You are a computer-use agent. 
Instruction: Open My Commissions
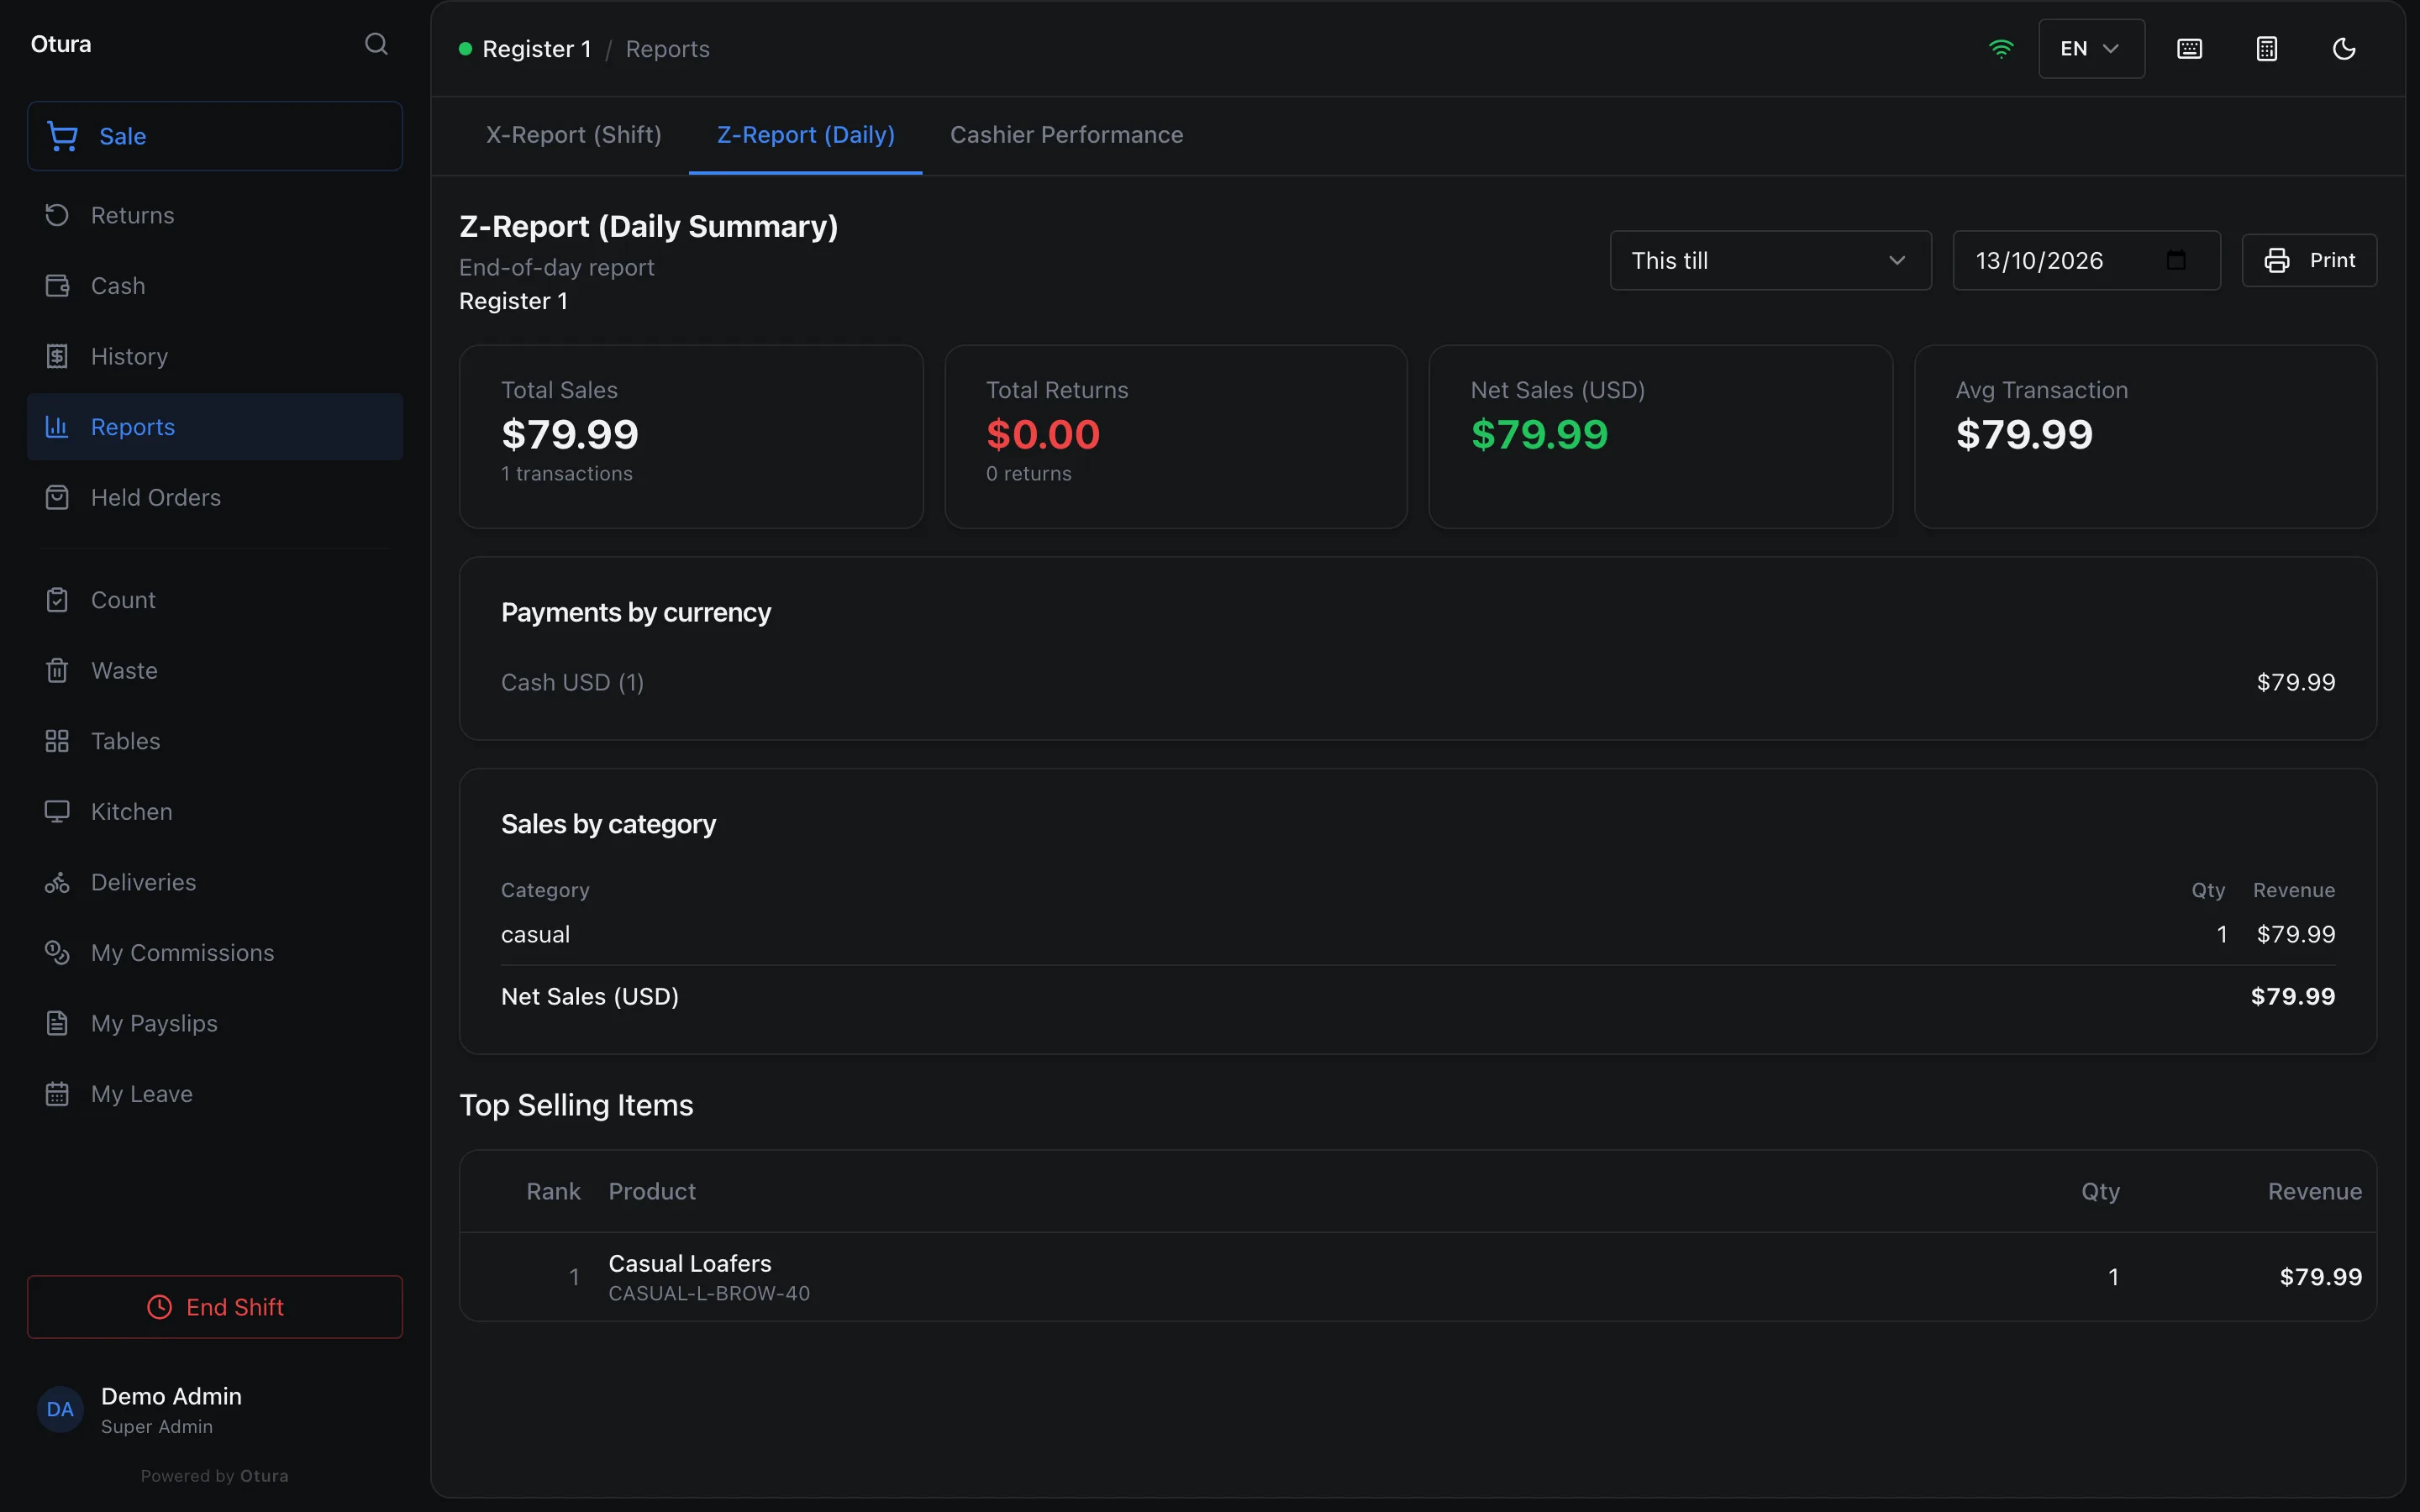pyautogui.click(x=215, y=952)
